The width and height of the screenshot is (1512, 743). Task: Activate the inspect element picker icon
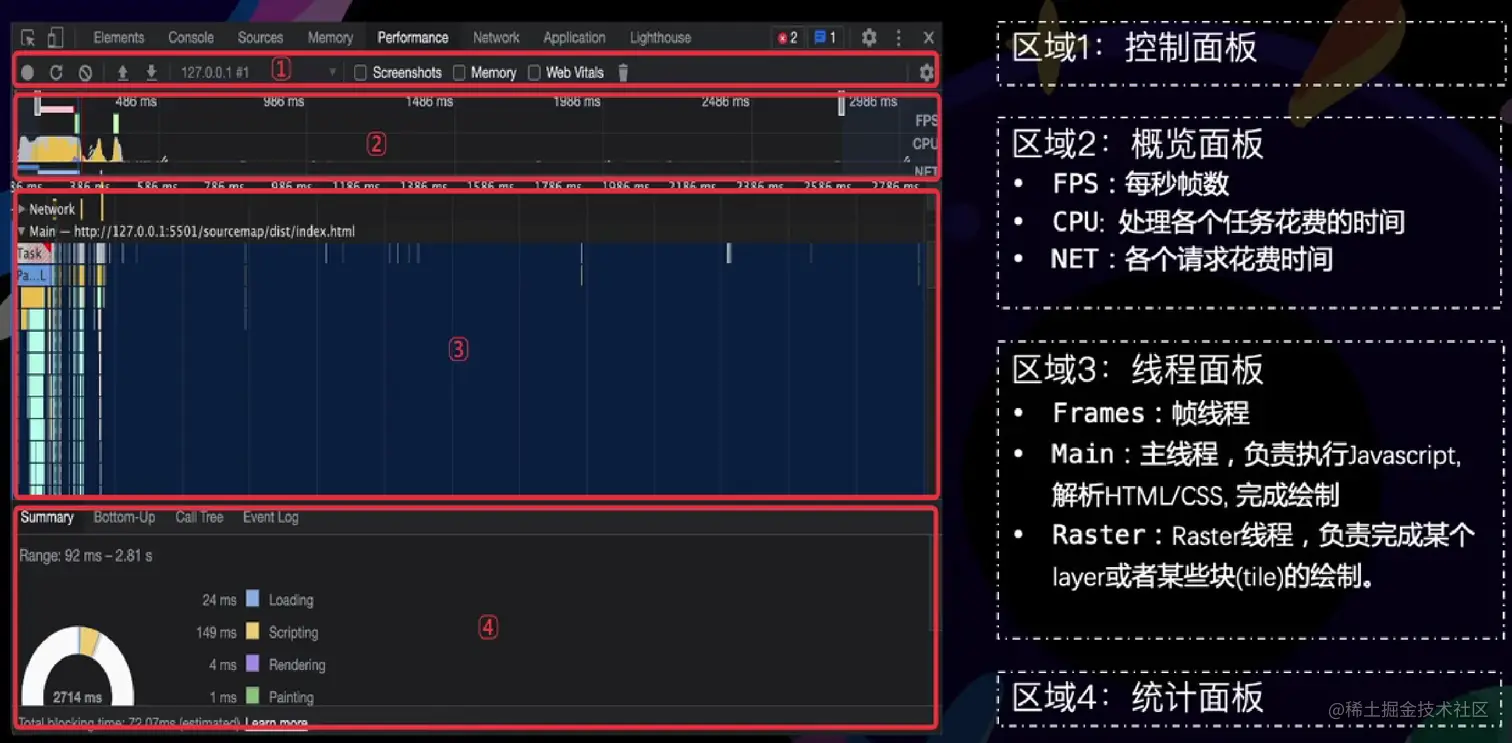coord(28,38)
